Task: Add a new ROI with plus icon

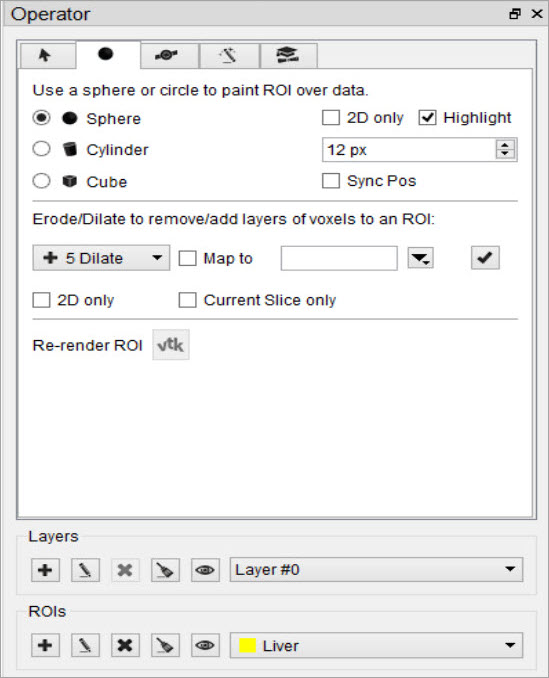Action: (x=45, y=645)
